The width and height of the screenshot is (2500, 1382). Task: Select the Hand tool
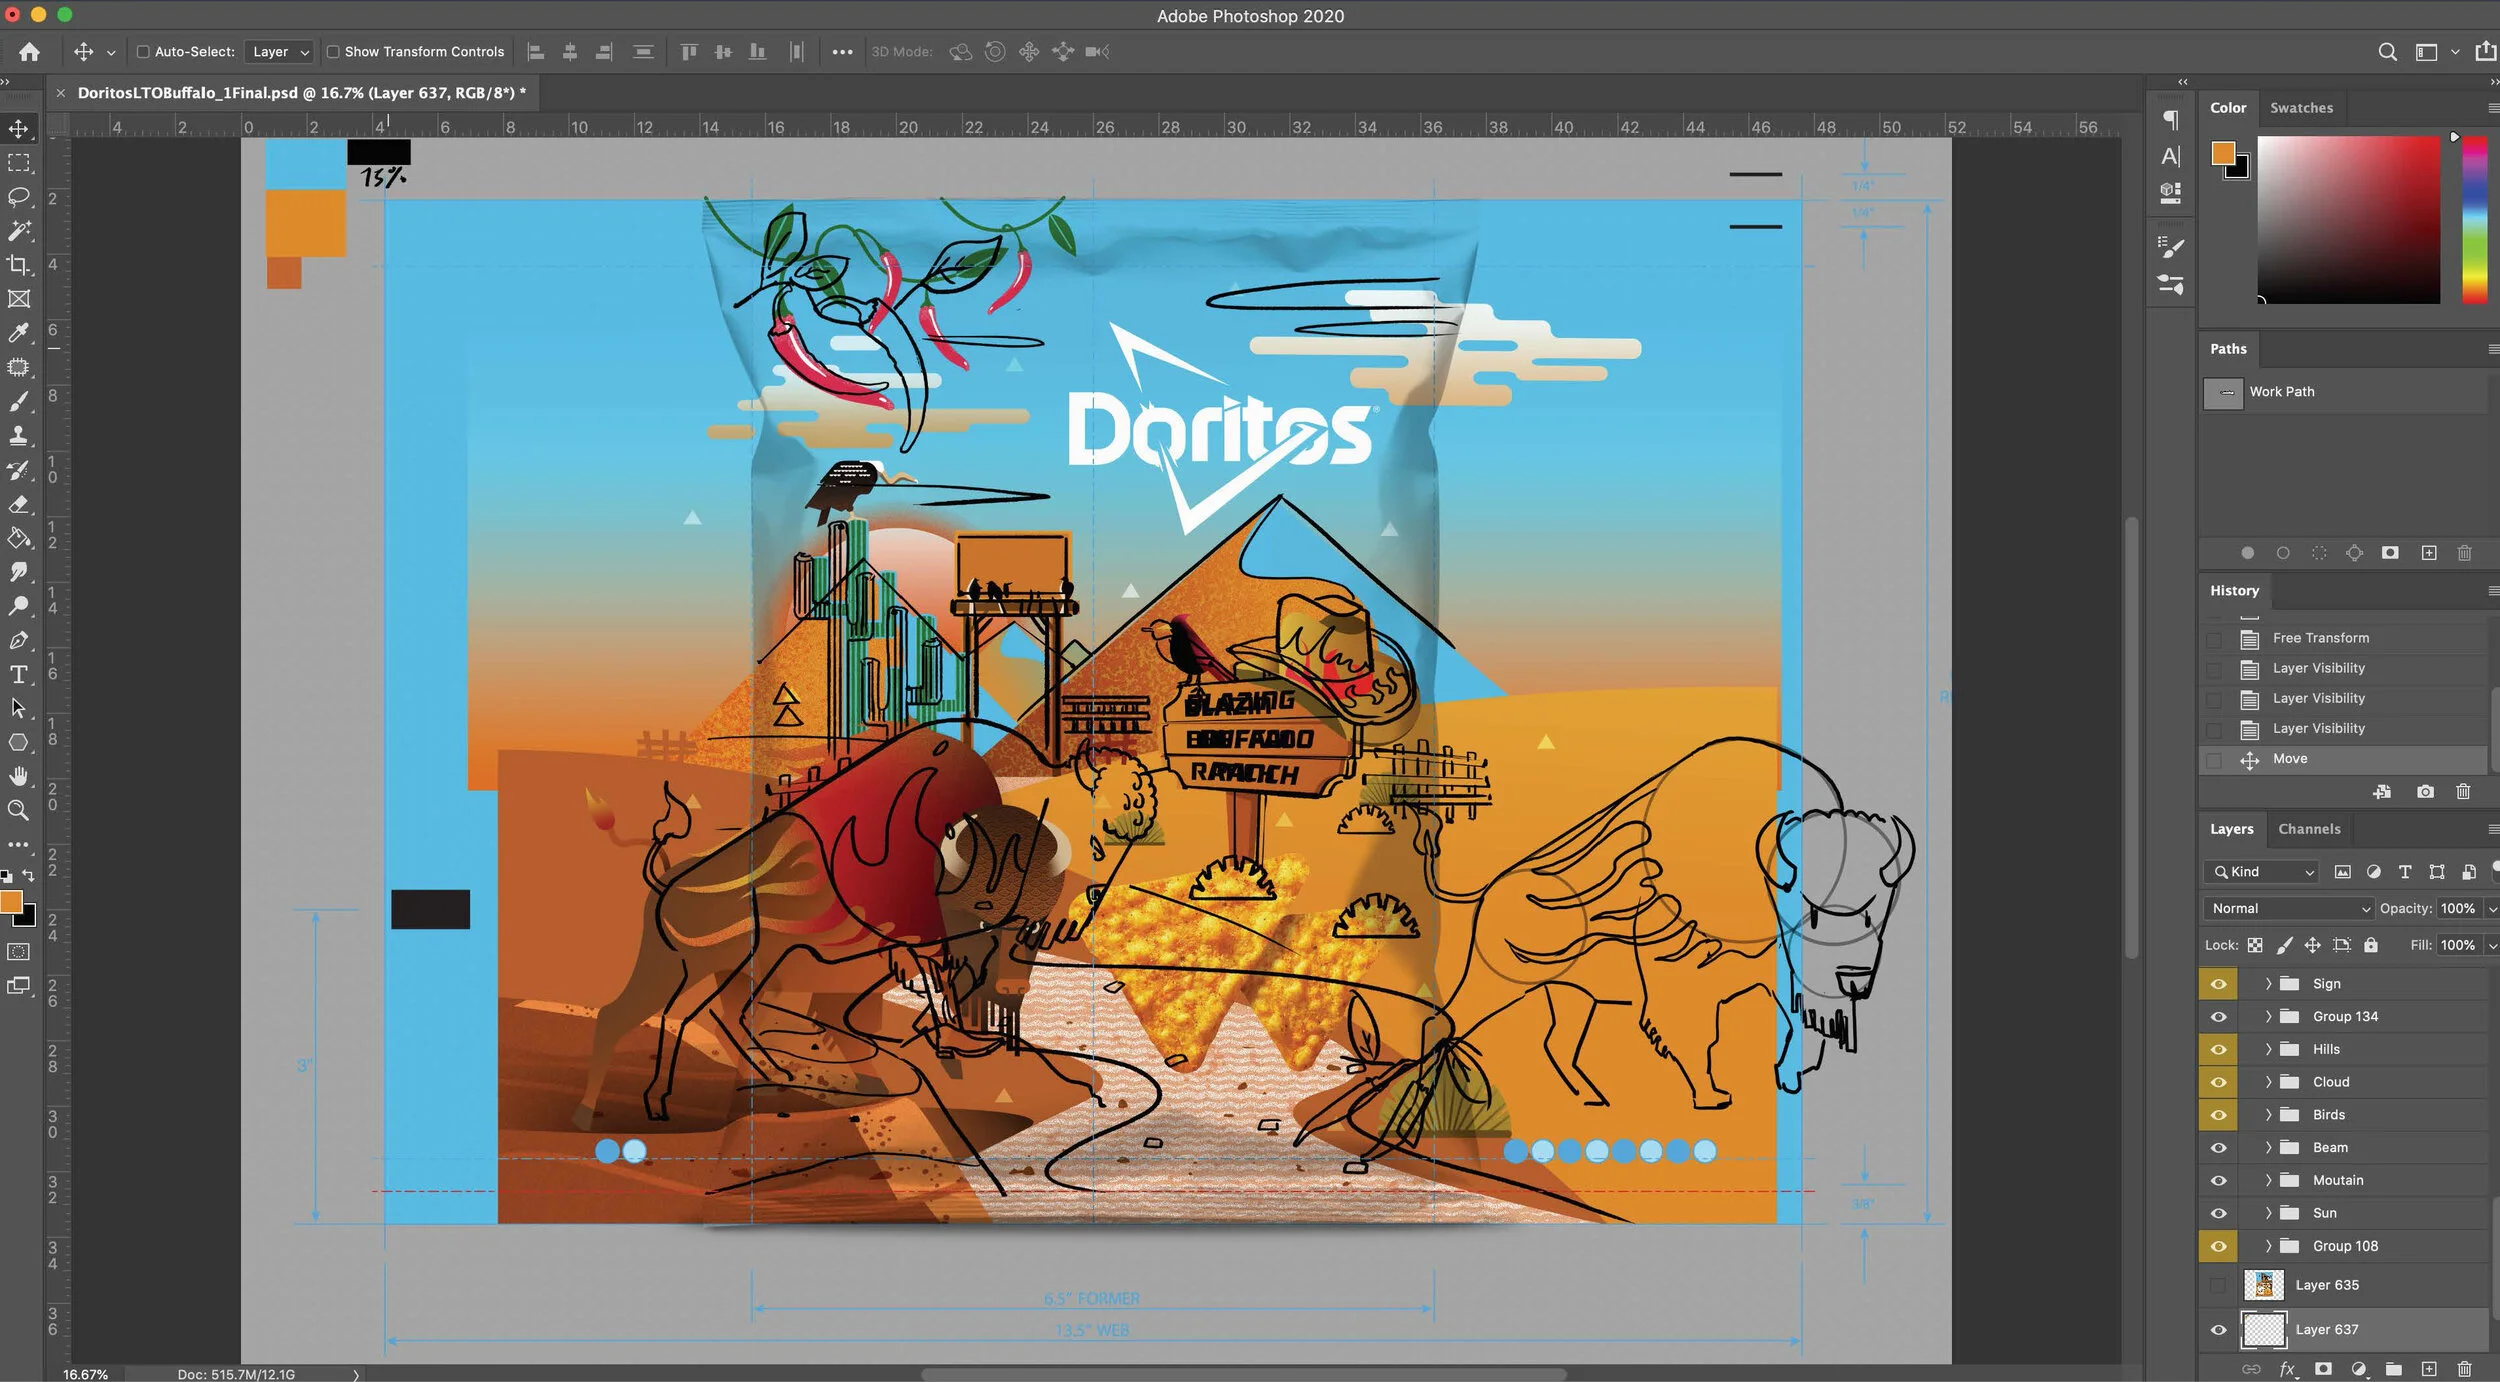coord(19,776)
